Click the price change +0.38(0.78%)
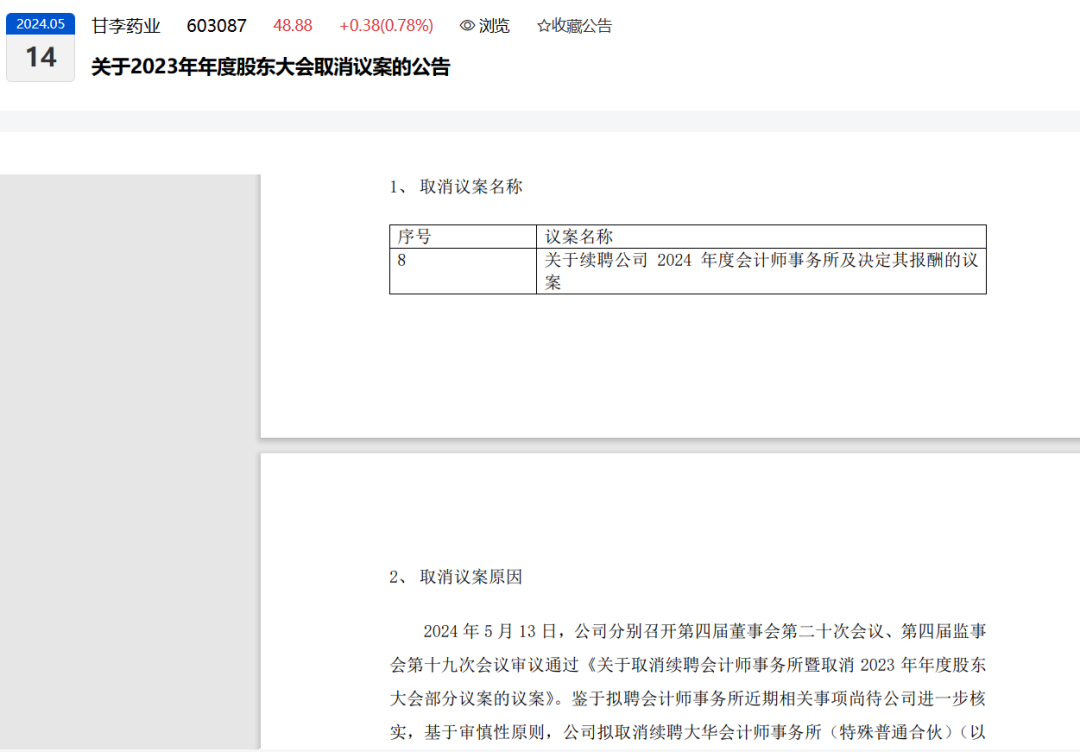 pos(386,26)
